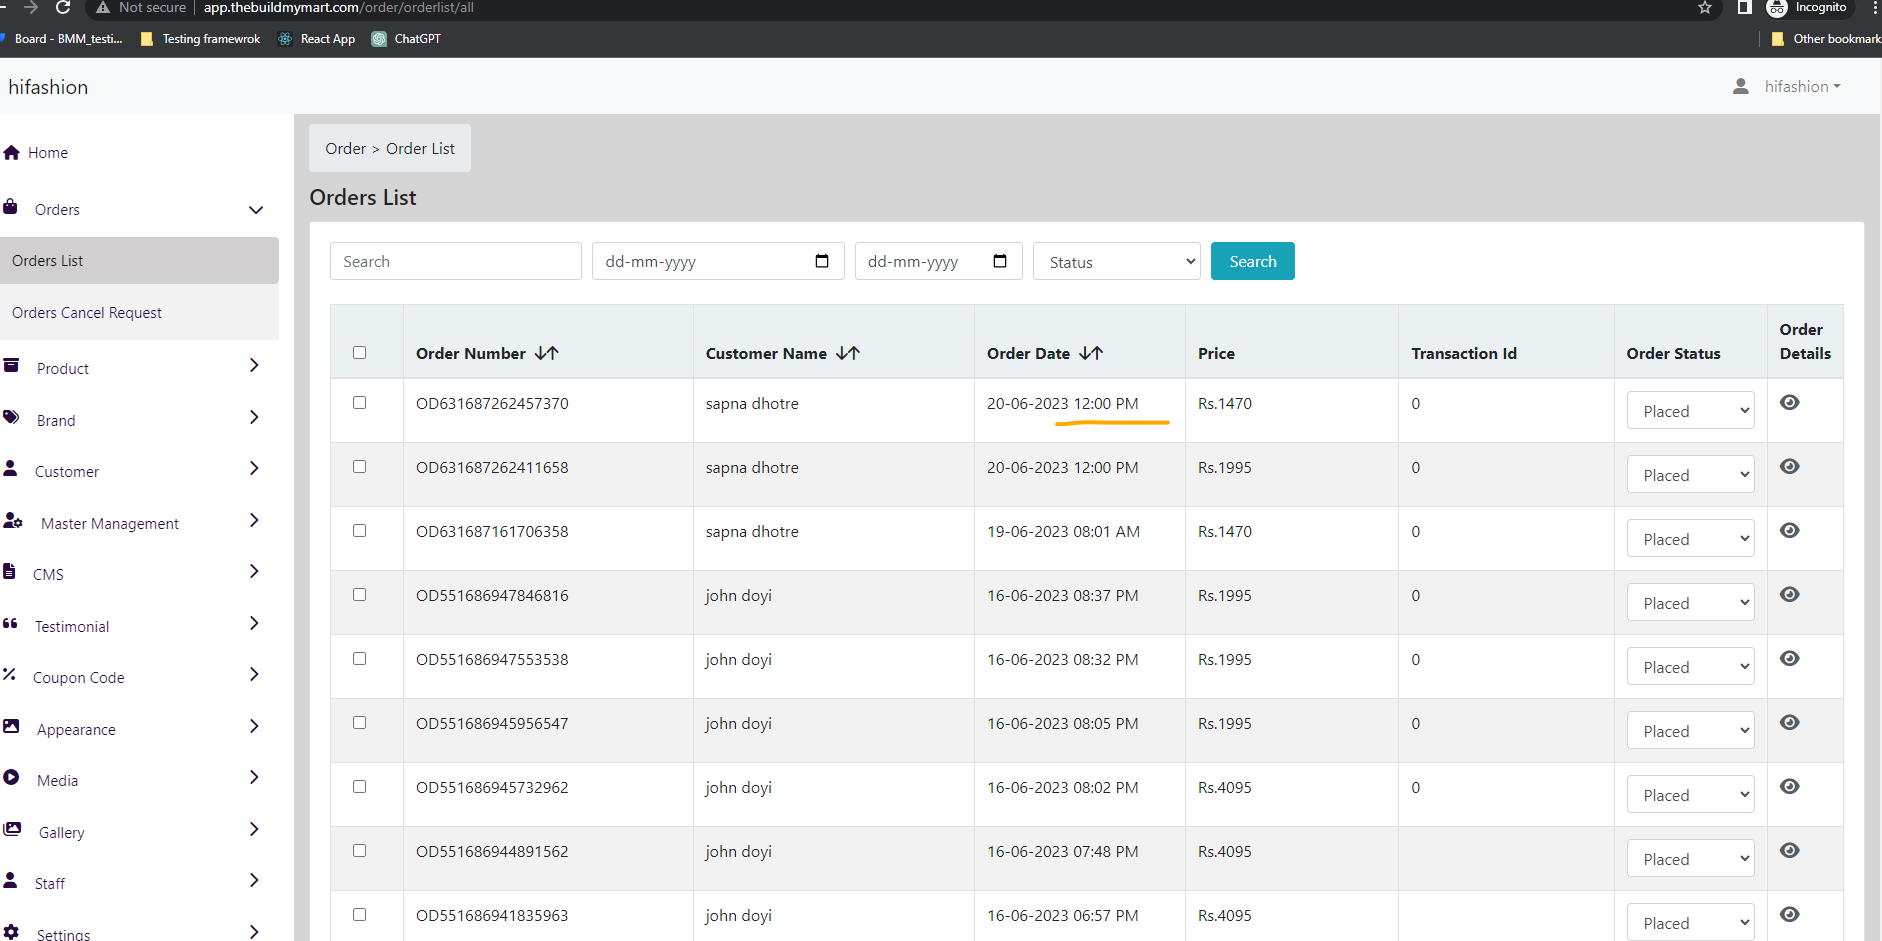Collapse the Orders menu chevron
This screenshot has width=1882, height=941.
256,210
